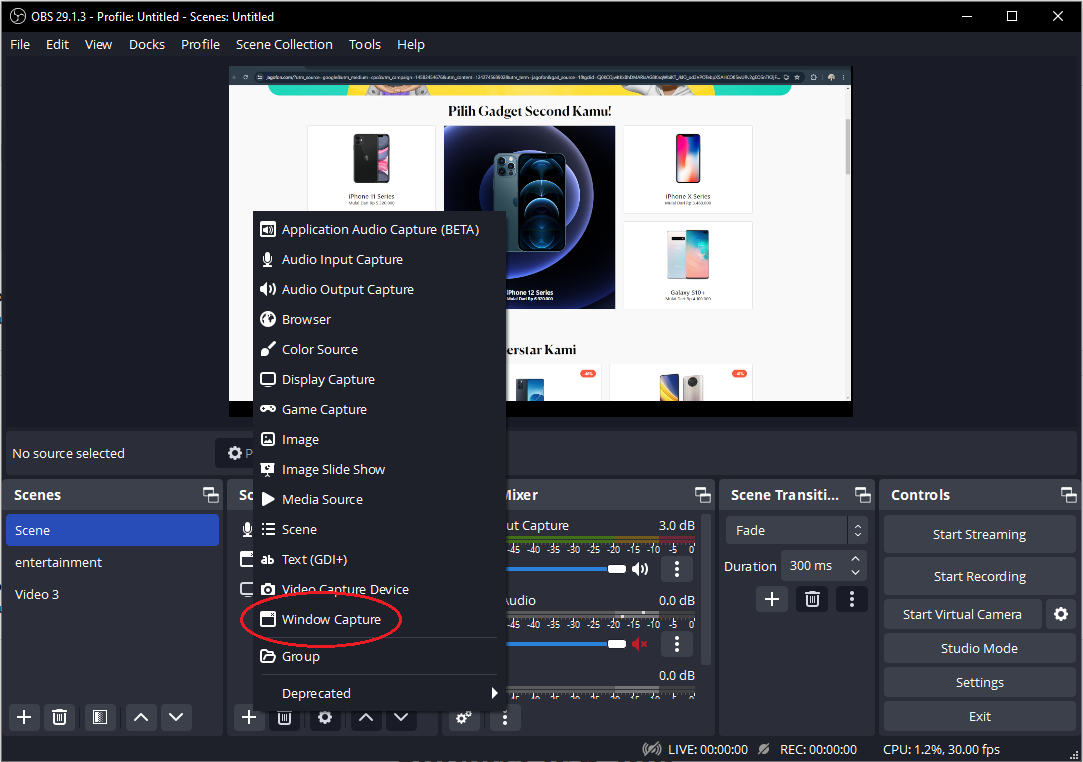Screen dimensions: 1083x762
Task: Choose Application Audio Capture (BETA)
Action: 378,229
